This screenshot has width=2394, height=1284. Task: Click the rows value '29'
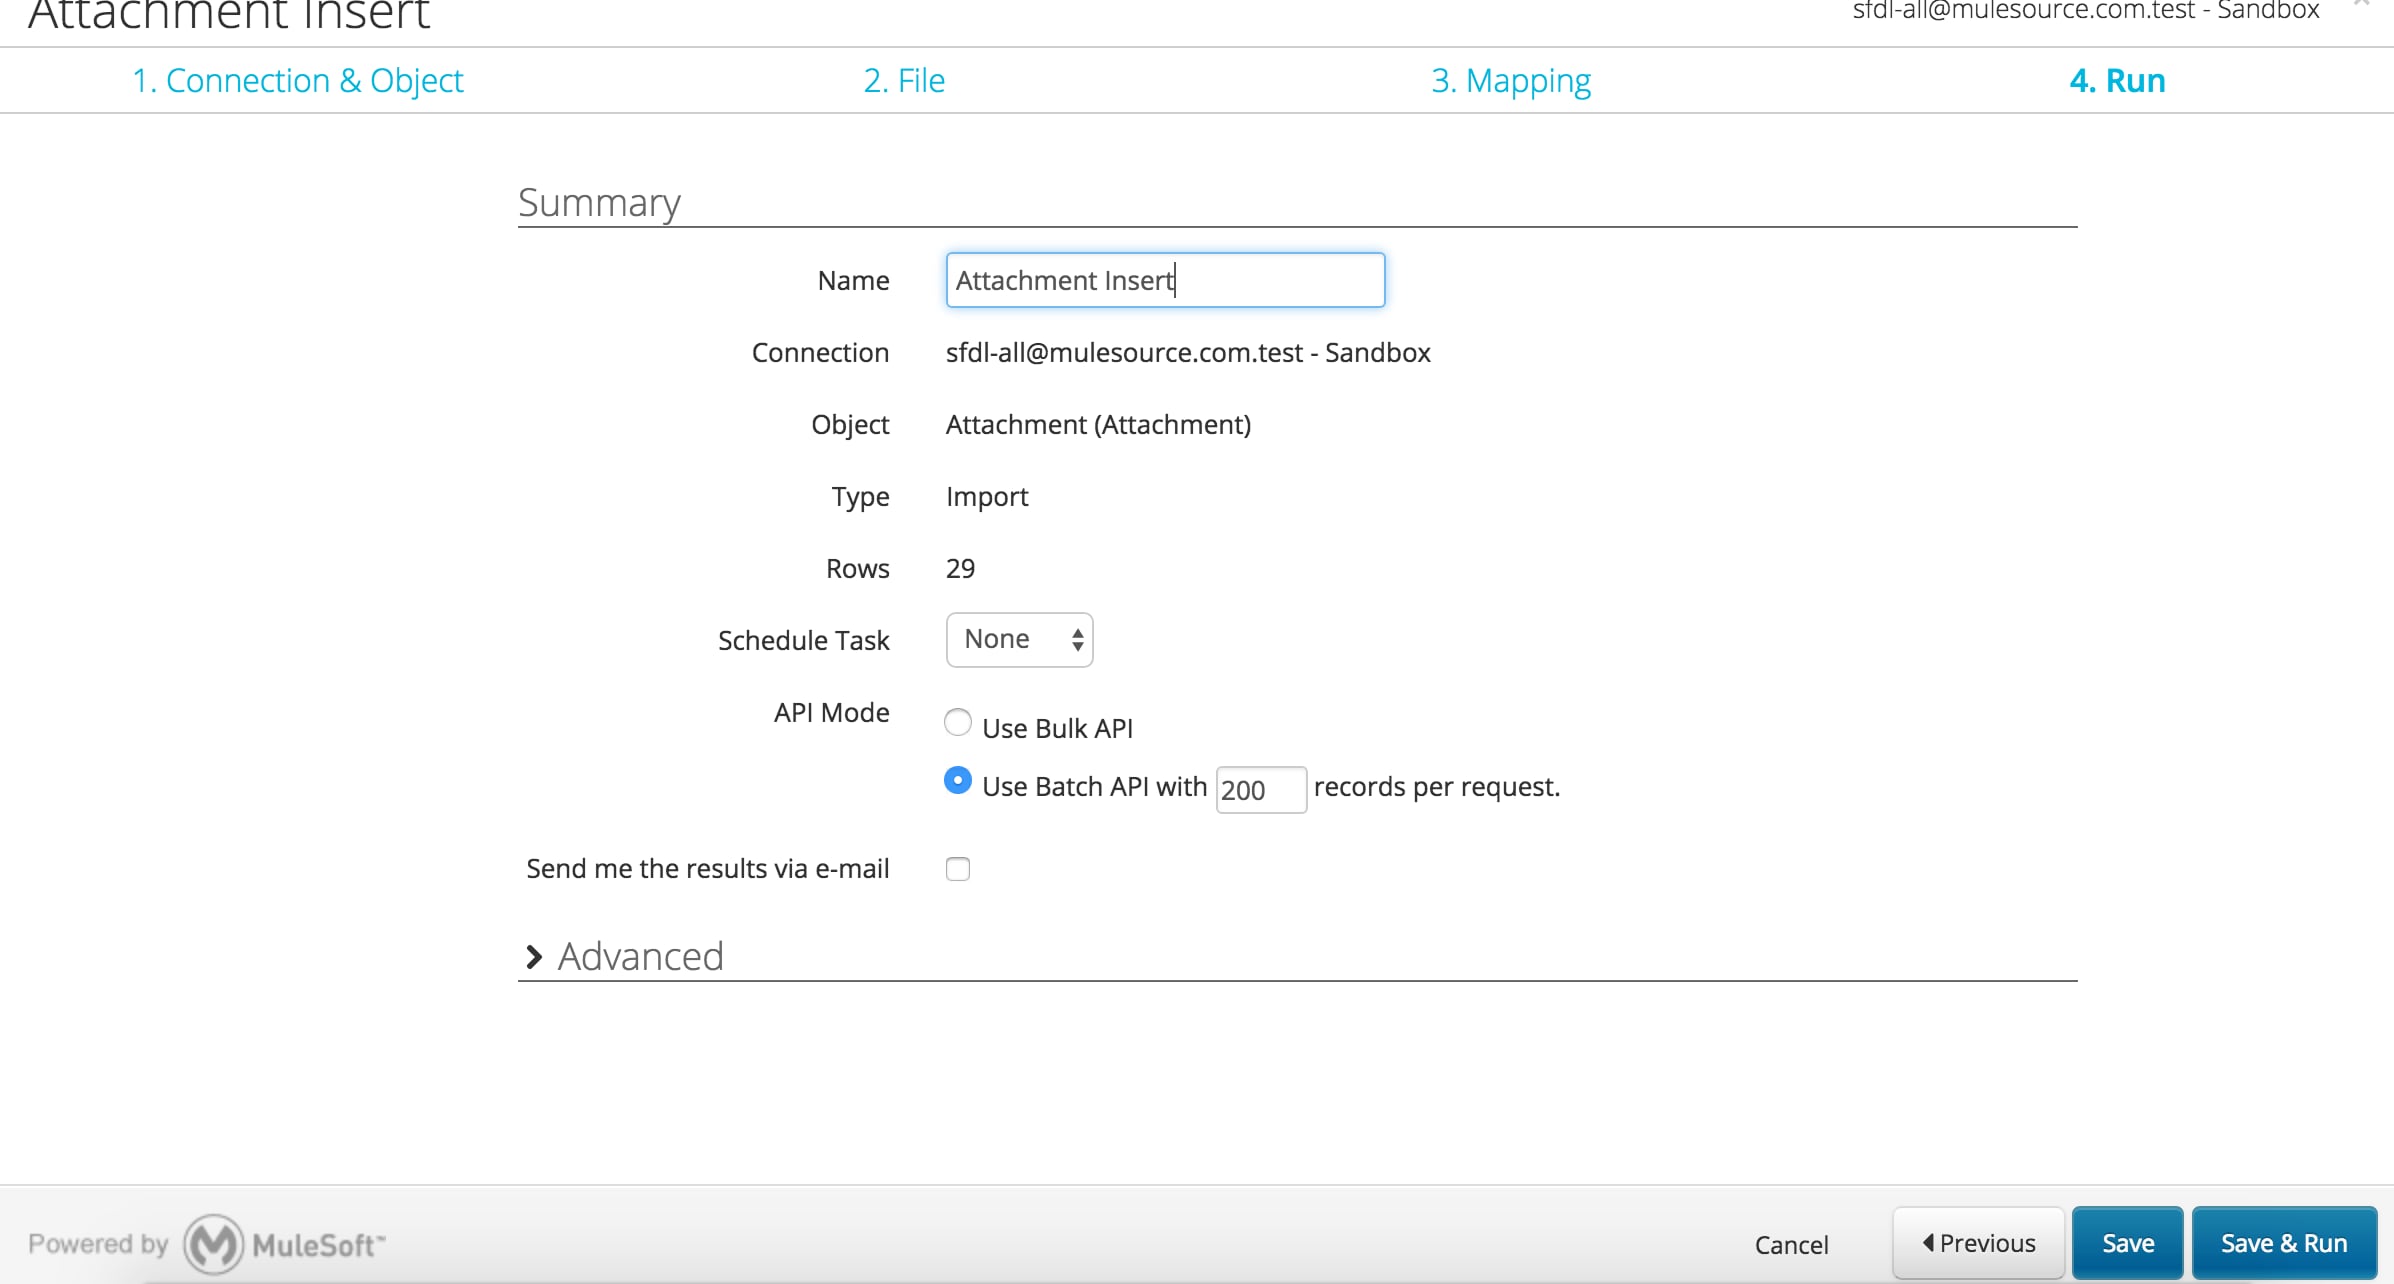click(960, 568)
